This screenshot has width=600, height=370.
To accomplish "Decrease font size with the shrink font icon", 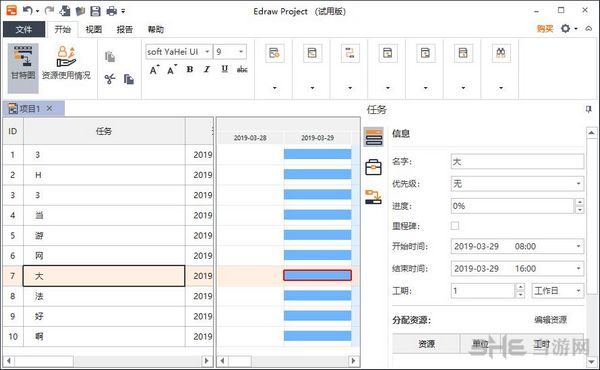I will tap(172, 70).
